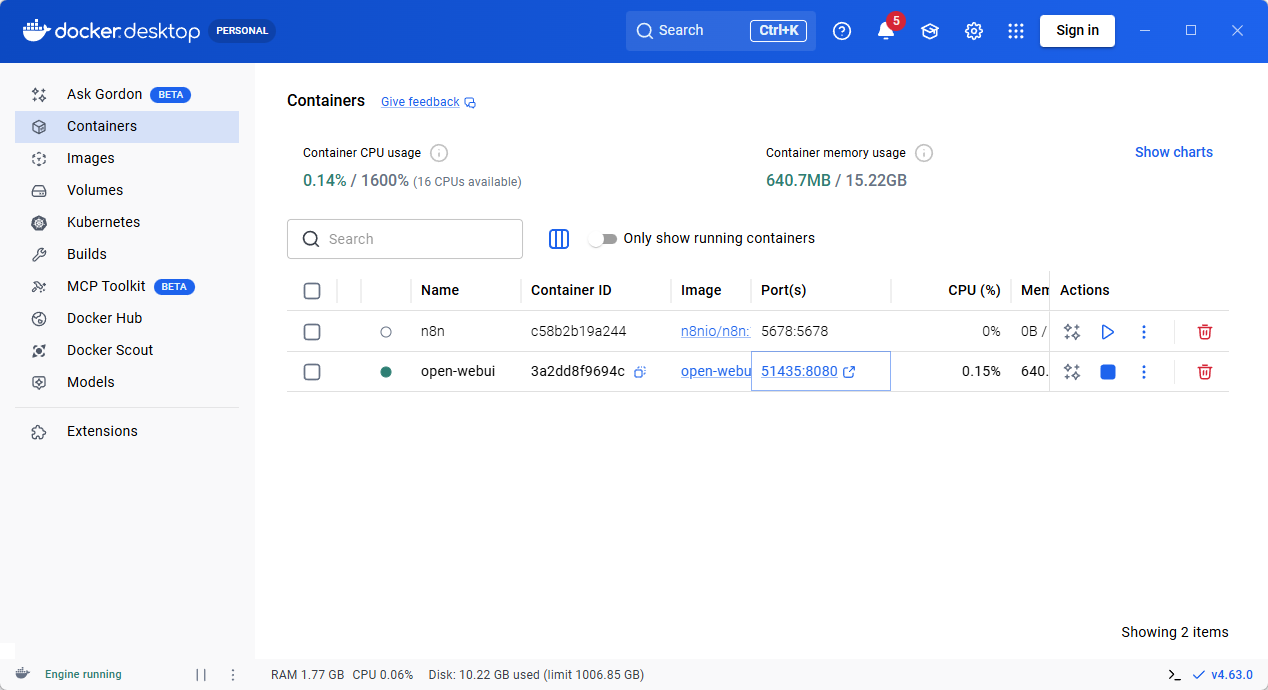Screen dimensions: 1268x690
Task: Click the global Search box in the header
Action: click(721, 31)
